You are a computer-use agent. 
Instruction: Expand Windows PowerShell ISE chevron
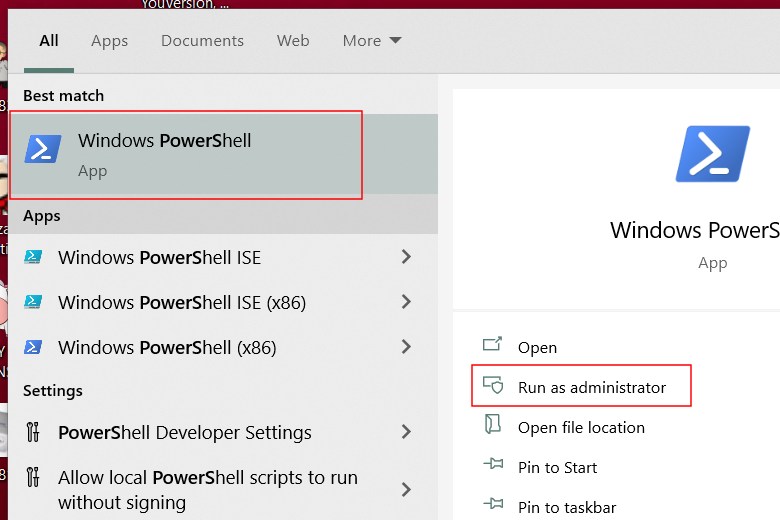click(406, 257)
